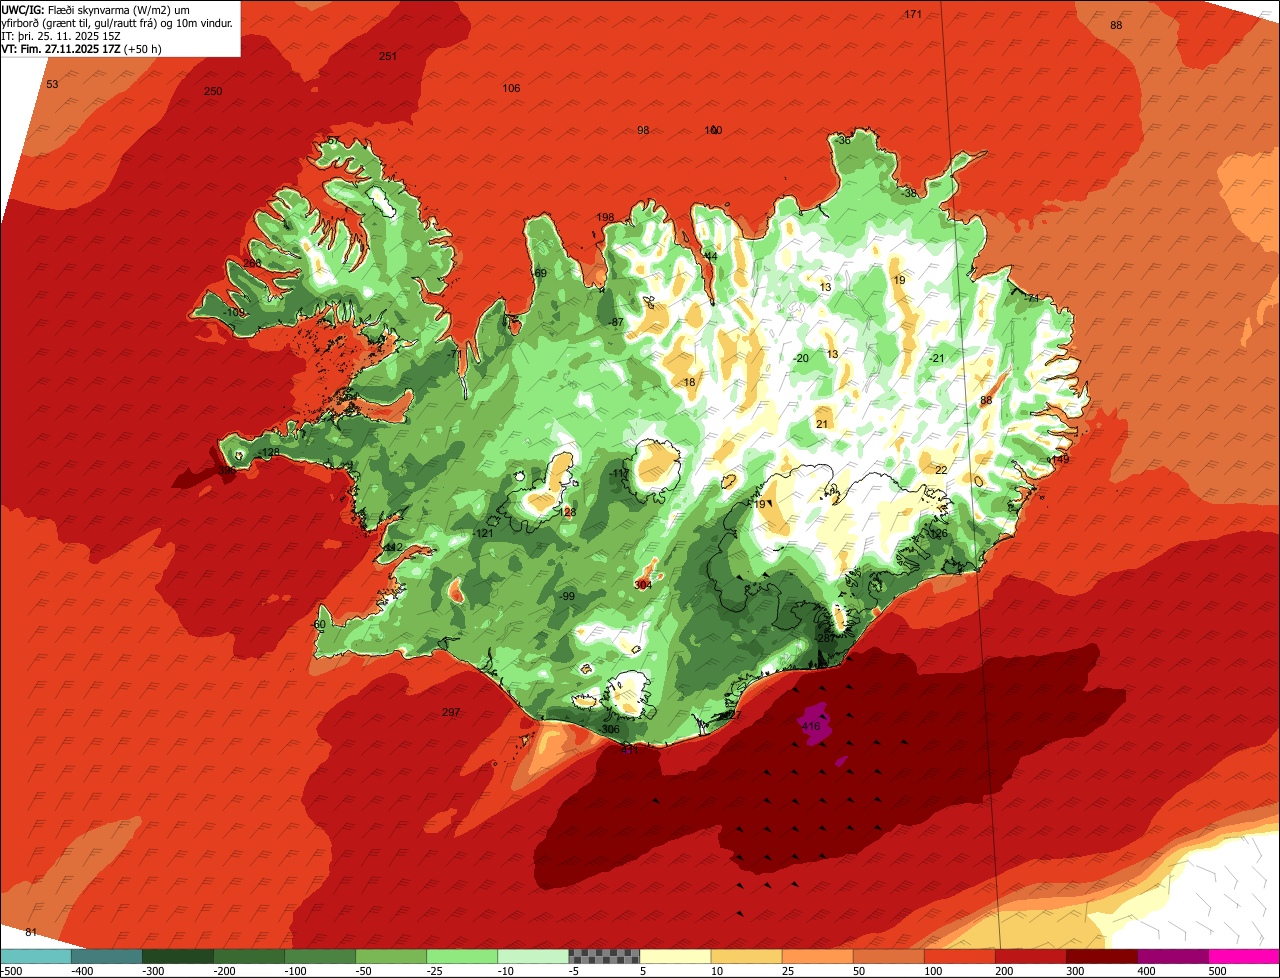
Task: Click the 44 value in northern Iceland
Action: coord(711,256)
